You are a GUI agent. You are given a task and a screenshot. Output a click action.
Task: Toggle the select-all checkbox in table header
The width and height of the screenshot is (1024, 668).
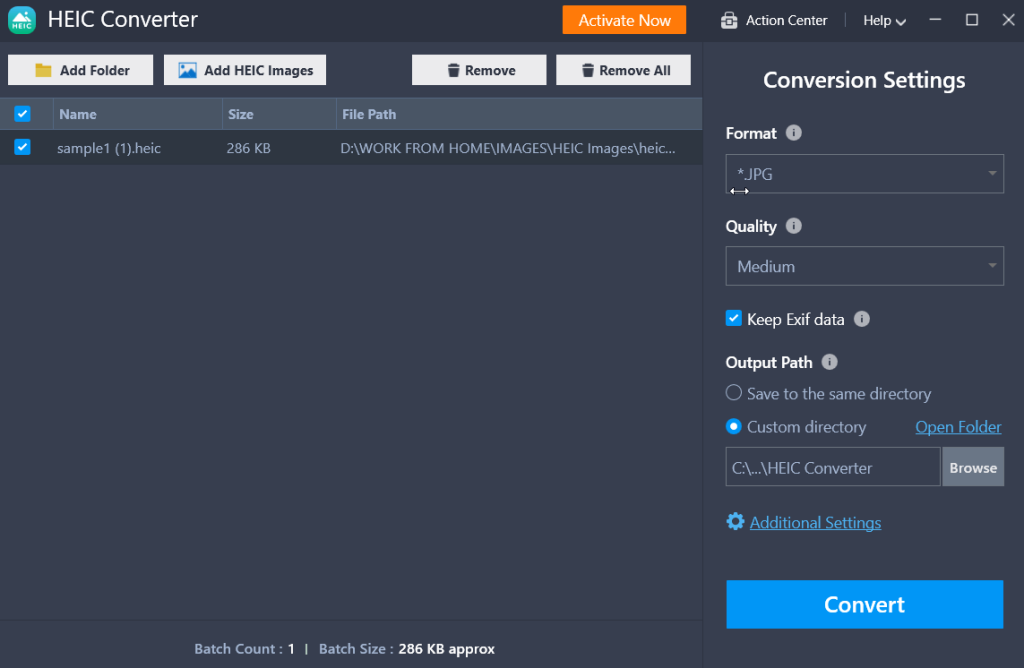(22, 114)
